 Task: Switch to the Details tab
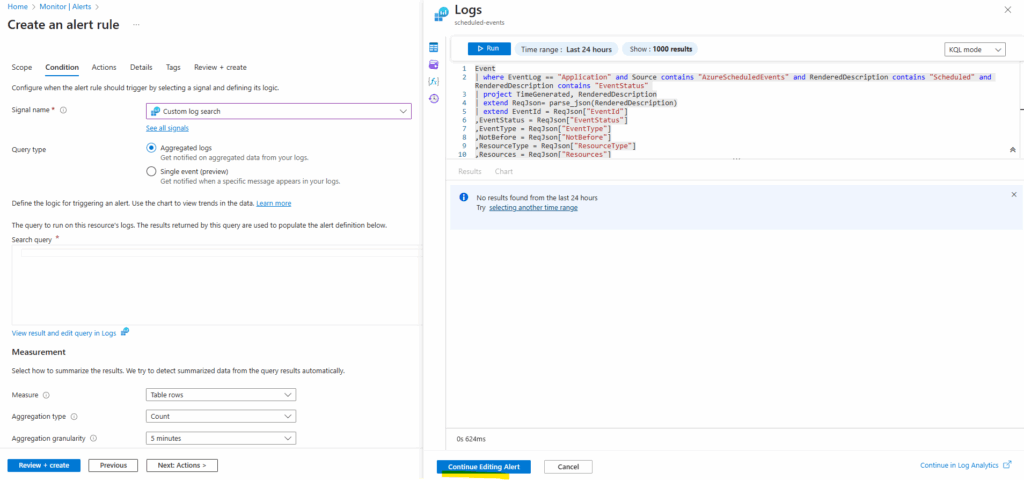(141, 67)
